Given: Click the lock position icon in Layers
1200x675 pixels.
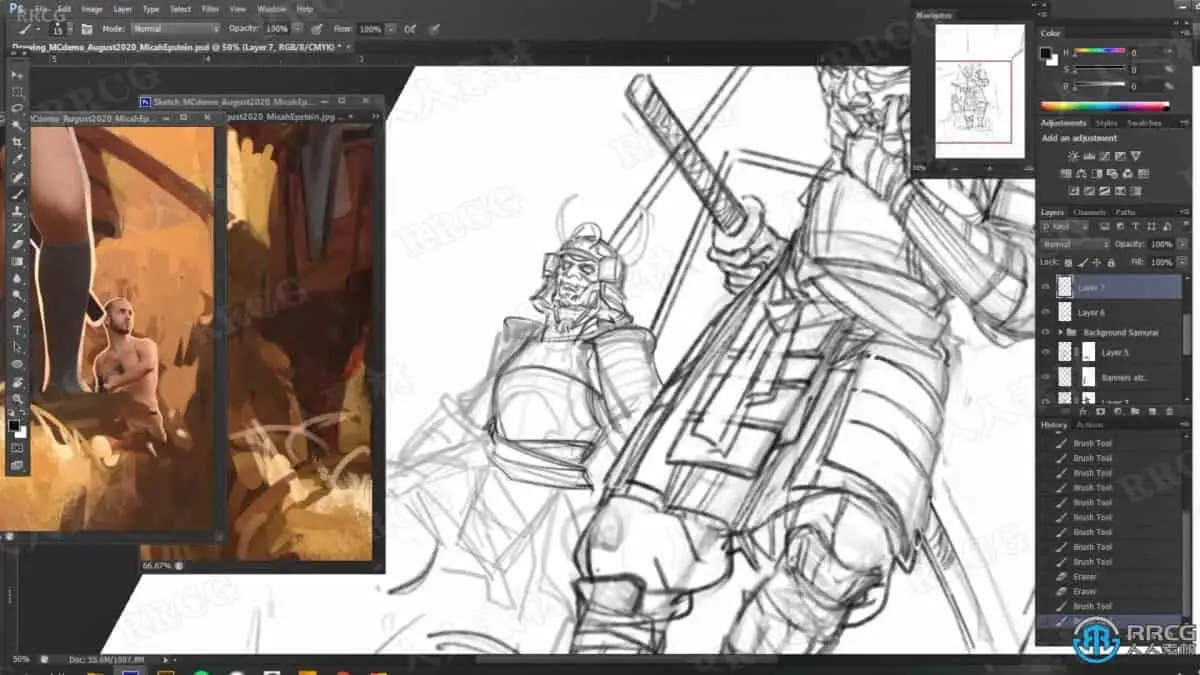Looking at the screenshot, I should click(x=1095, y=262).
